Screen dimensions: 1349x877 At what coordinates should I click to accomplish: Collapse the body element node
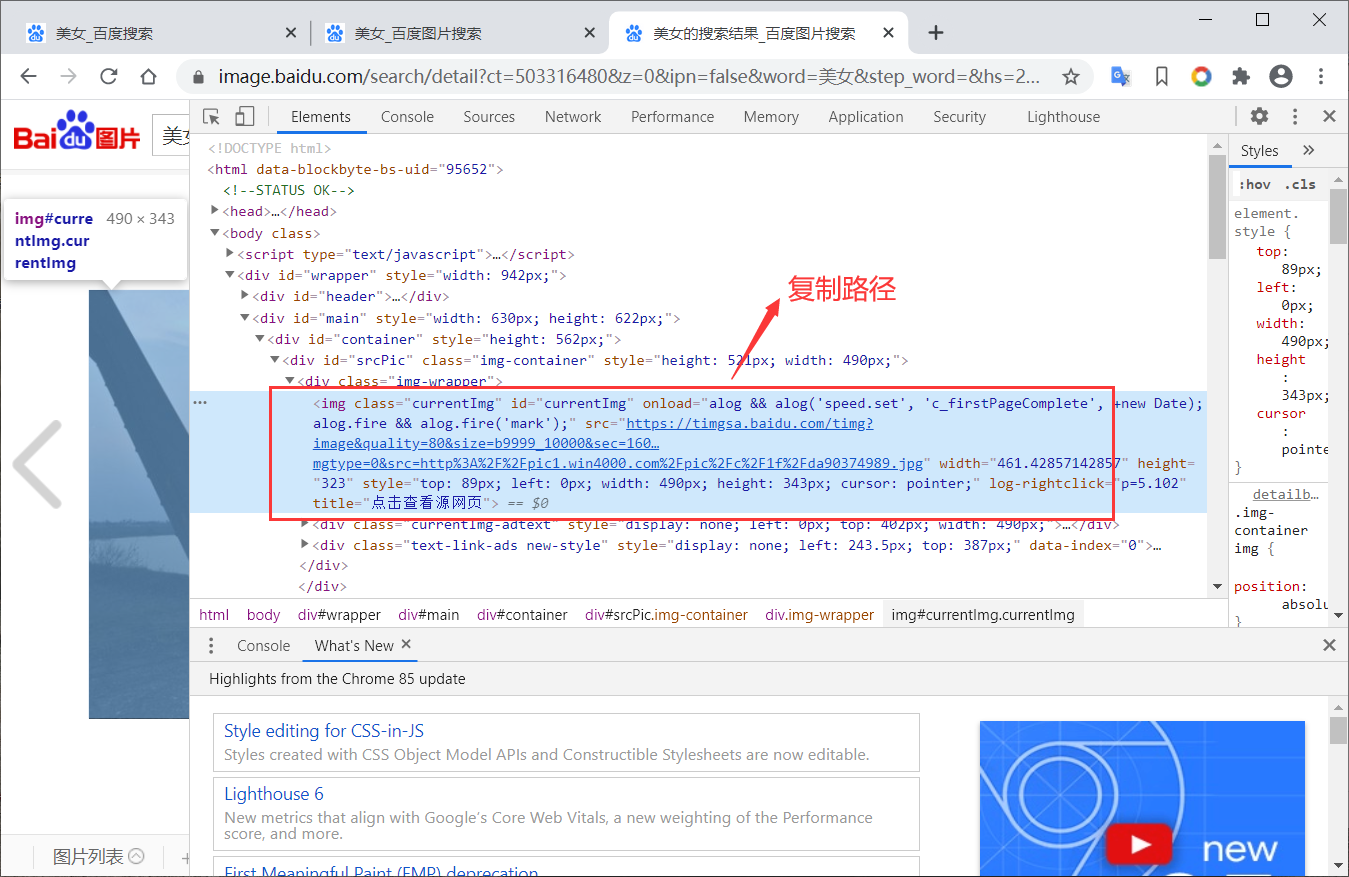(x=215, y=233)
